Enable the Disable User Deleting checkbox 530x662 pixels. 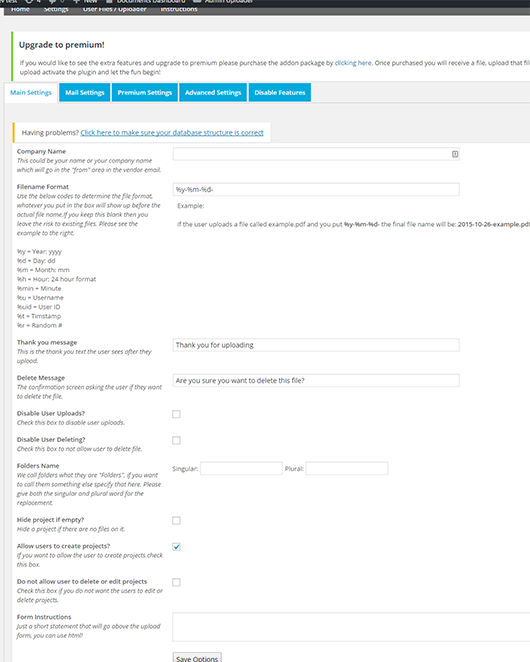pos(176,440)
